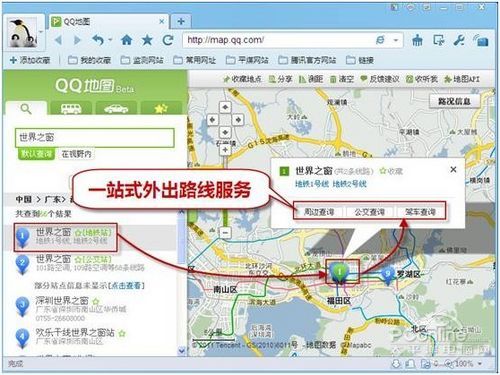The width and height of the screenshot is (500, 375).
Task: Click 收藏地点 in map toolbar
Action: point(243,79)
